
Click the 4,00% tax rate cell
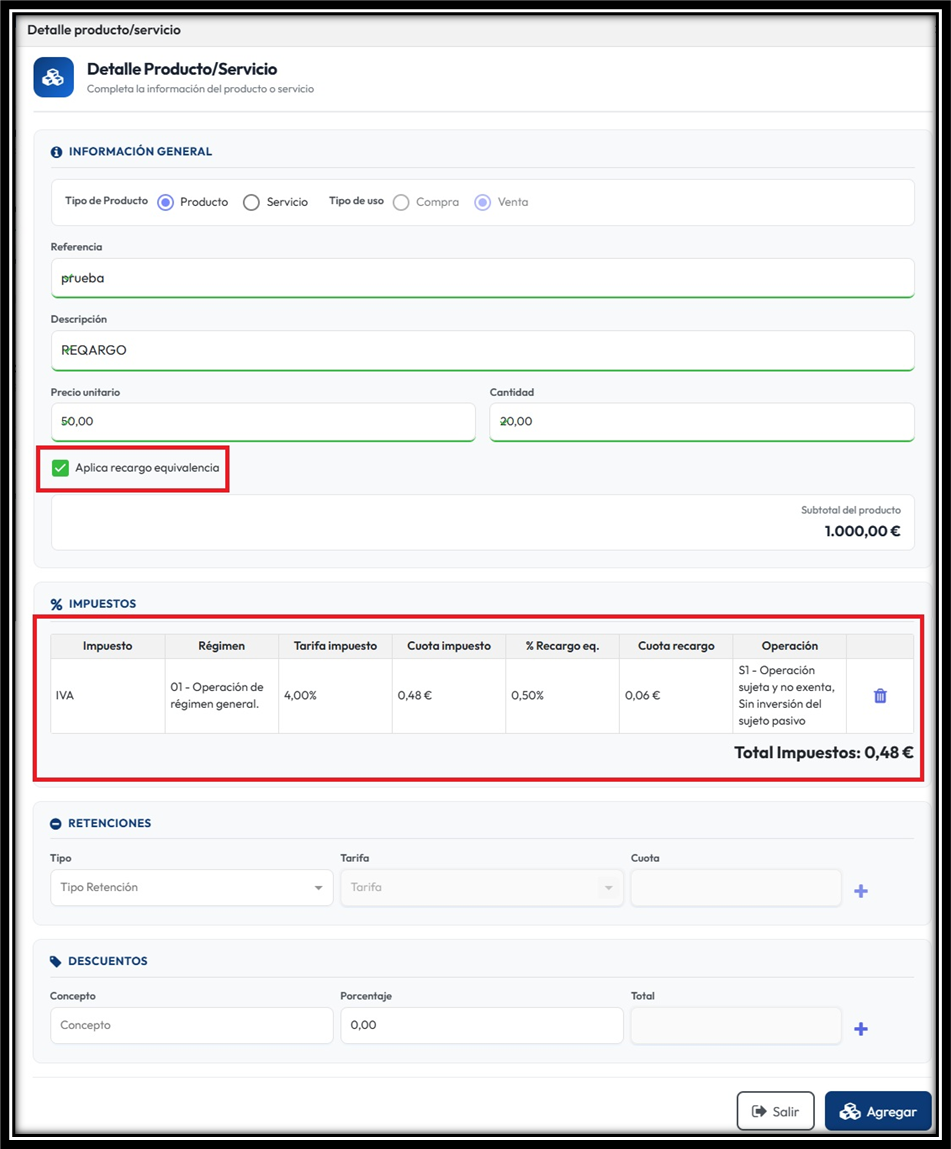pos(335,695)
